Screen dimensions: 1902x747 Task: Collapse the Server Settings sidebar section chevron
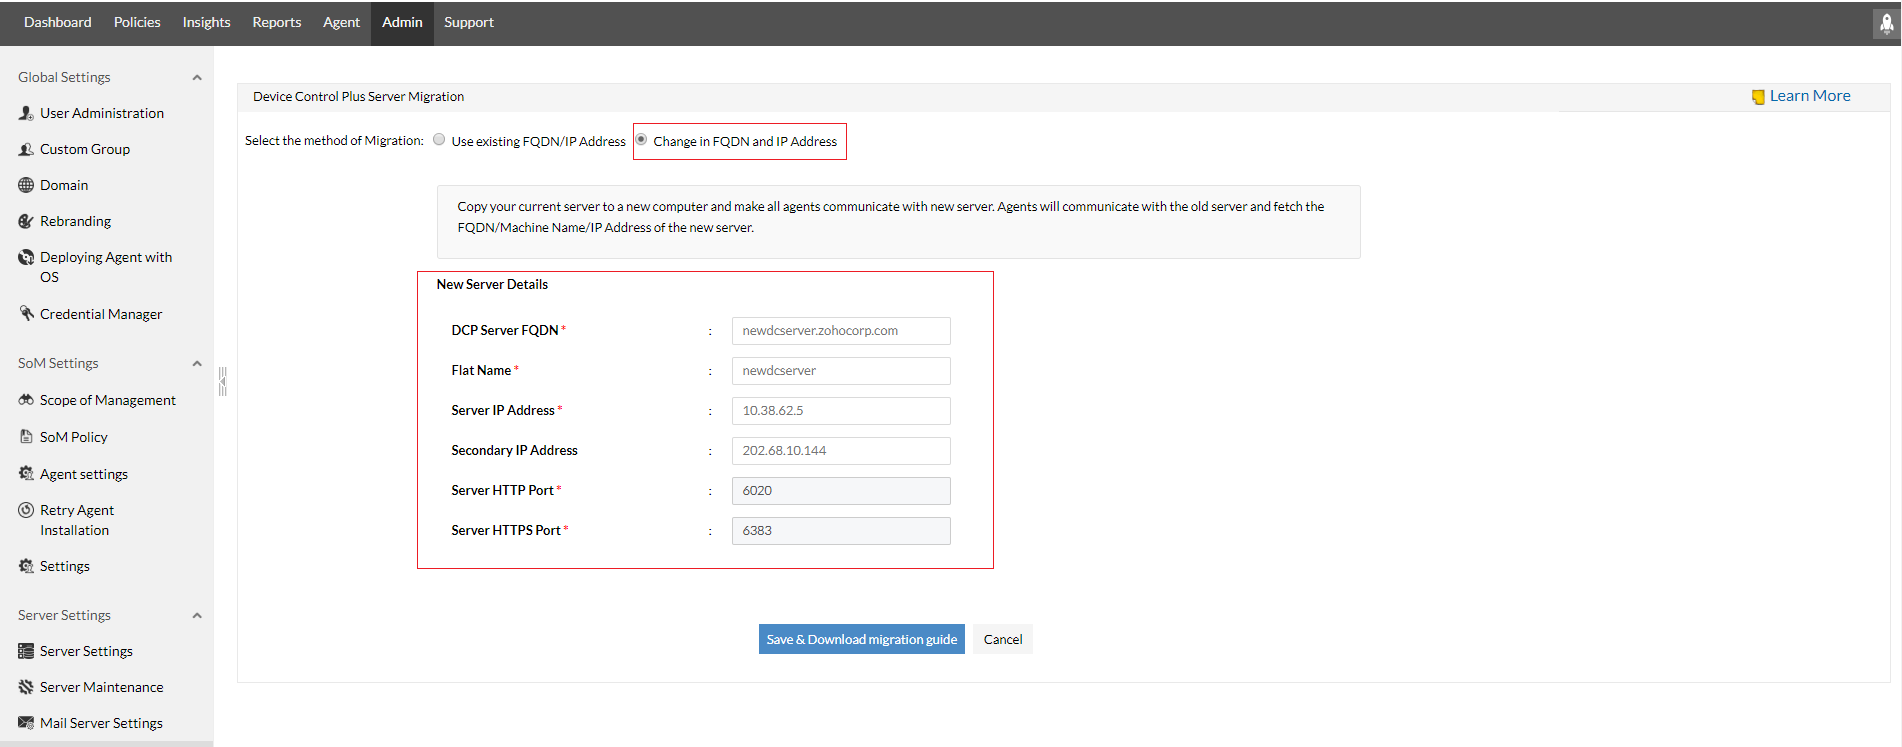coord(197,616)
